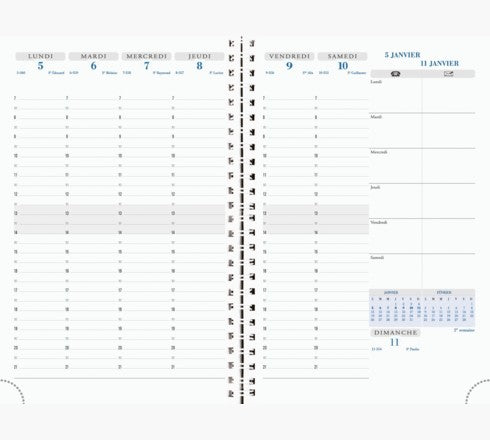Viewport: 490px width, 440px height.
Task: Click the telephone icon in the notes header
Action: pyautogui.click(x=395, y=74)
